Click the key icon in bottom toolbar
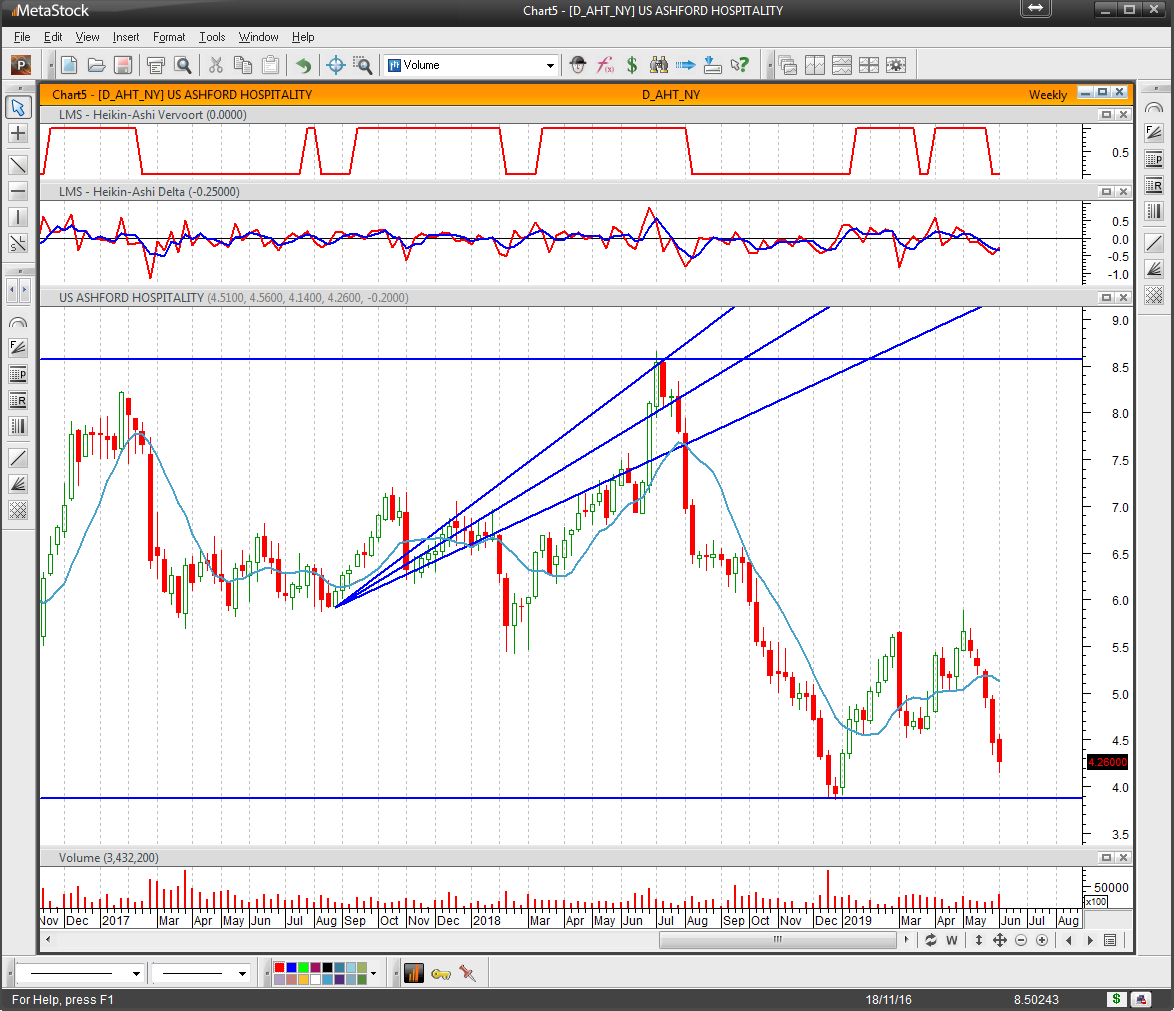The width and height of the screenshot is (1174, 1011). pos(441,974)
